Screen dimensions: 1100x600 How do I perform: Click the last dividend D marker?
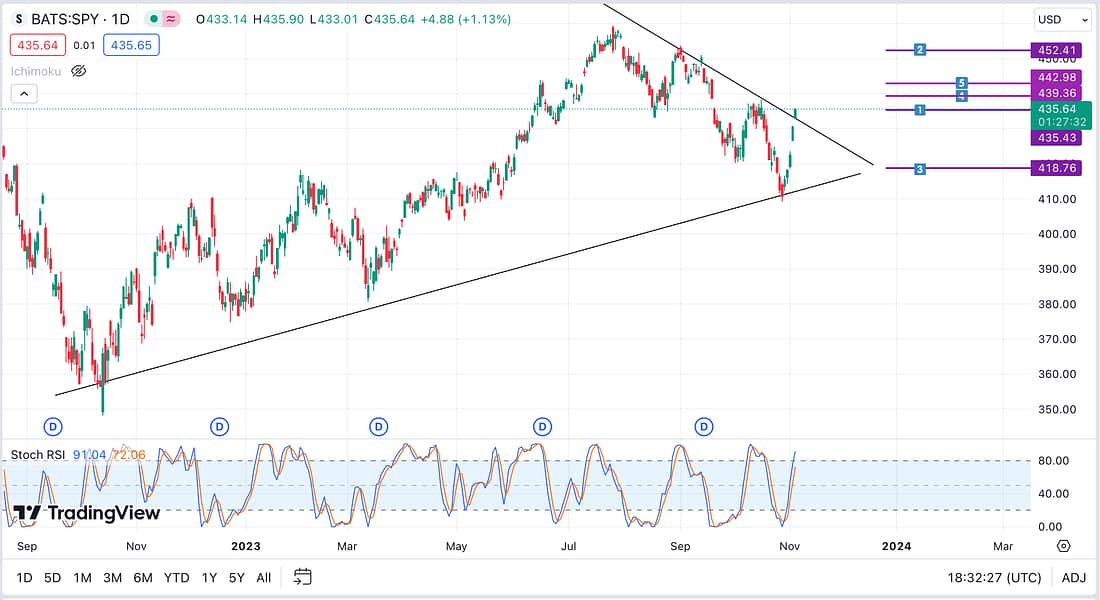pyautogui.click(x=705, y=427)
